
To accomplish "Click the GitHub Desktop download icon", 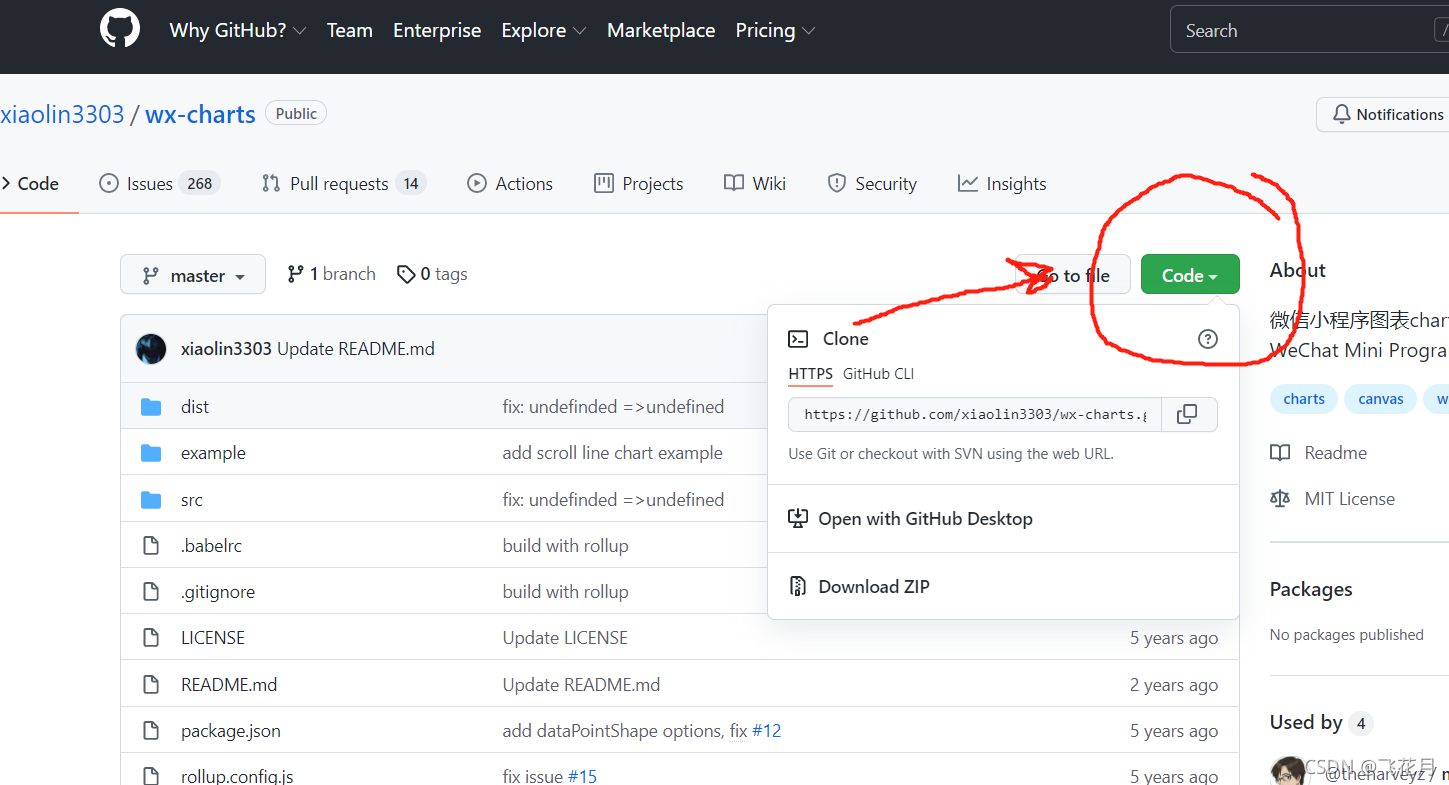I will point(797,519).
